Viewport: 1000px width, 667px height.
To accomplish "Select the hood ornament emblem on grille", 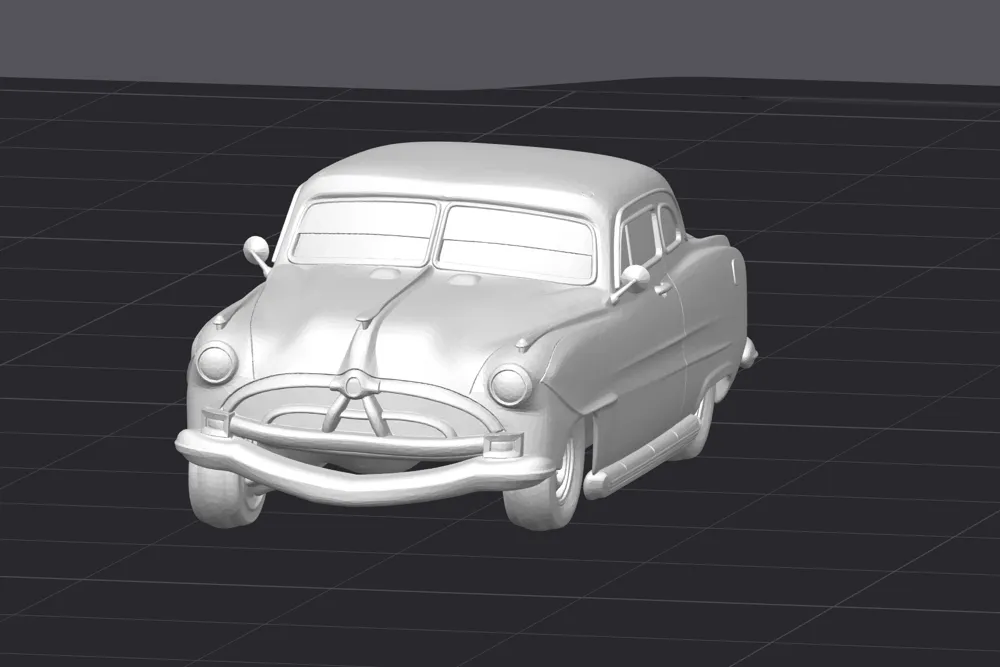I will tap(353, 385).
